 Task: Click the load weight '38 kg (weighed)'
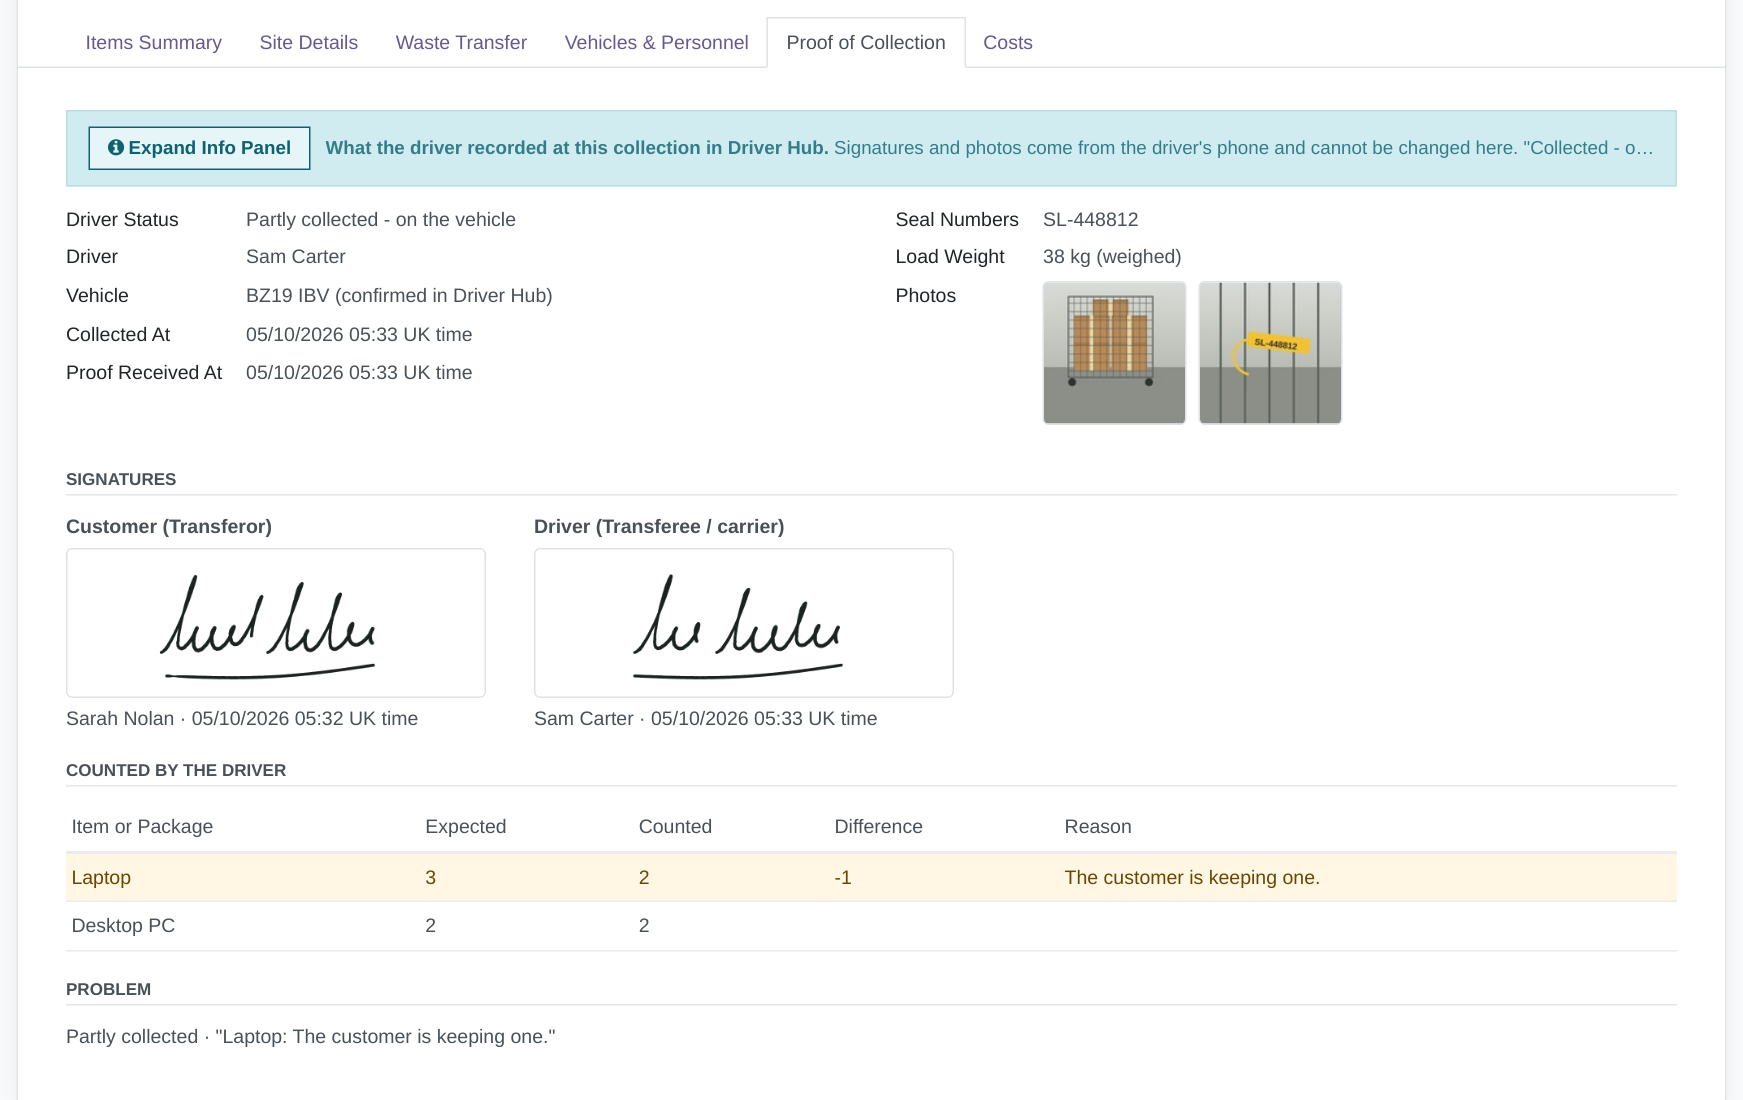[1112, 257]
